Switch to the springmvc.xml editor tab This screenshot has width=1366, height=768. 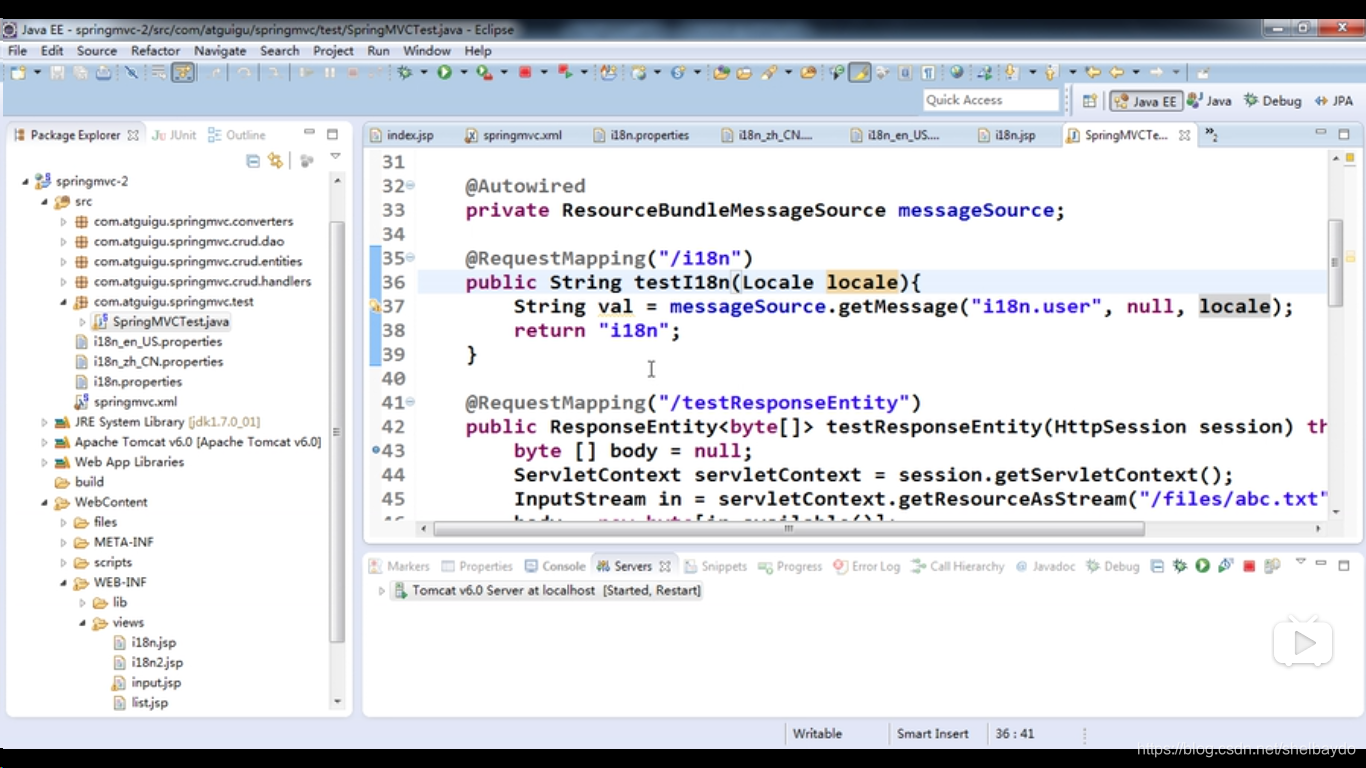pos(513,135)
